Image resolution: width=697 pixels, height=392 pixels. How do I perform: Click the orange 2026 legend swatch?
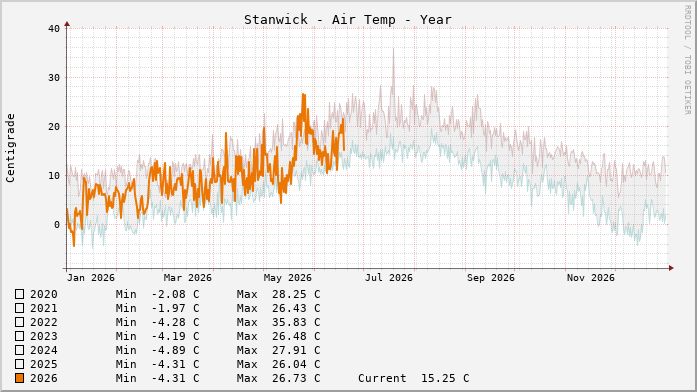tap(19, 378)
